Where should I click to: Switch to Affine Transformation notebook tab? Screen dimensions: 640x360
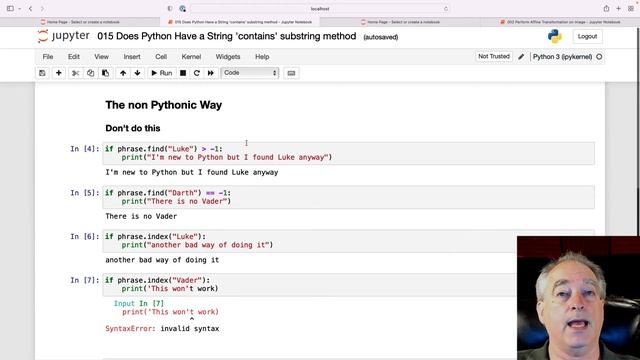[560, 22]
